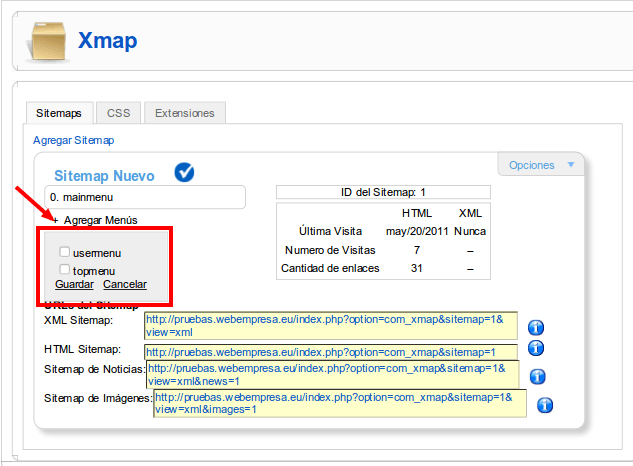Click the 'ID del Sitemap: 1' text
The height and width of the screenshot is (466, 633).
coord(383,192)
